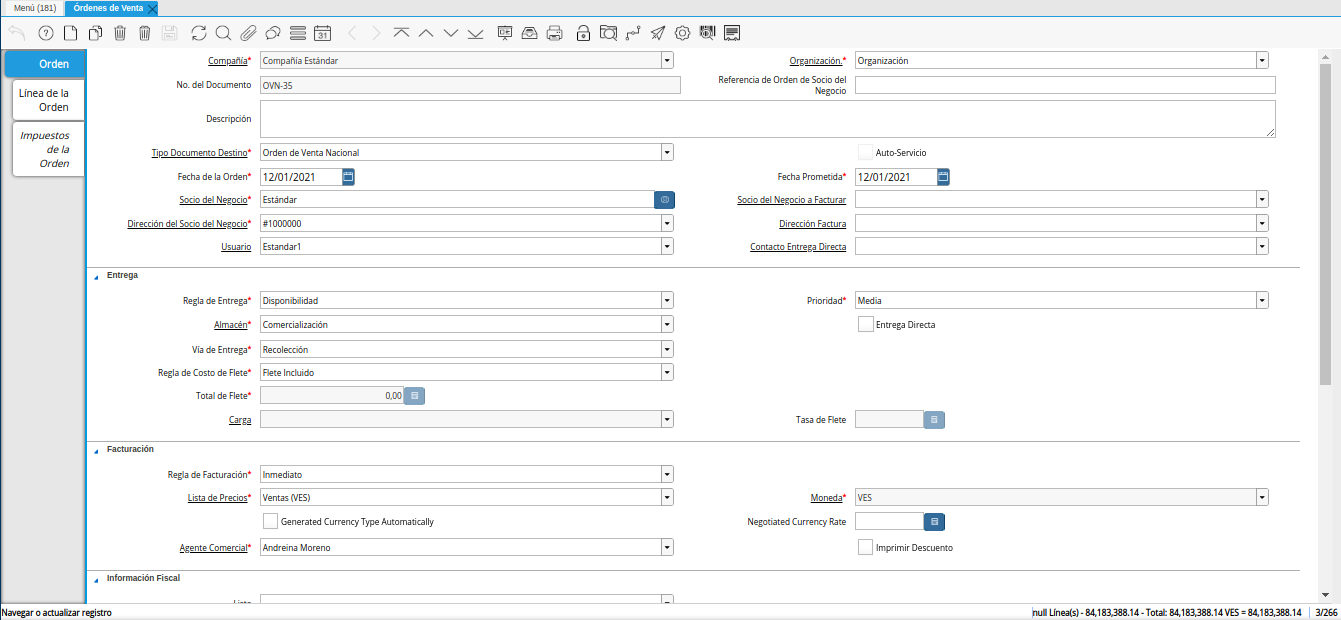This screenshot has height=620, width=1341.
Task: Create a new record with the blank page icon
Action: (x=70, y=33)
